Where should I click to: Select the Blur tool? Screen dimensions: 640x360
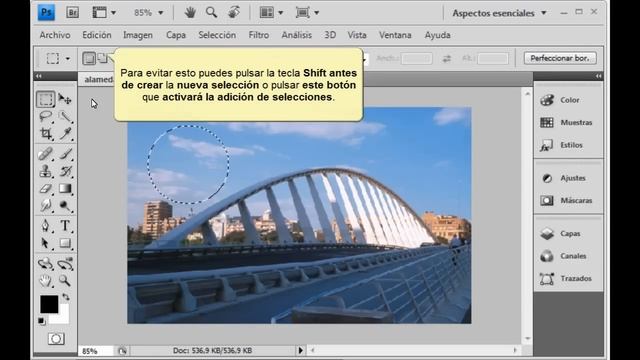pos(45,205)
